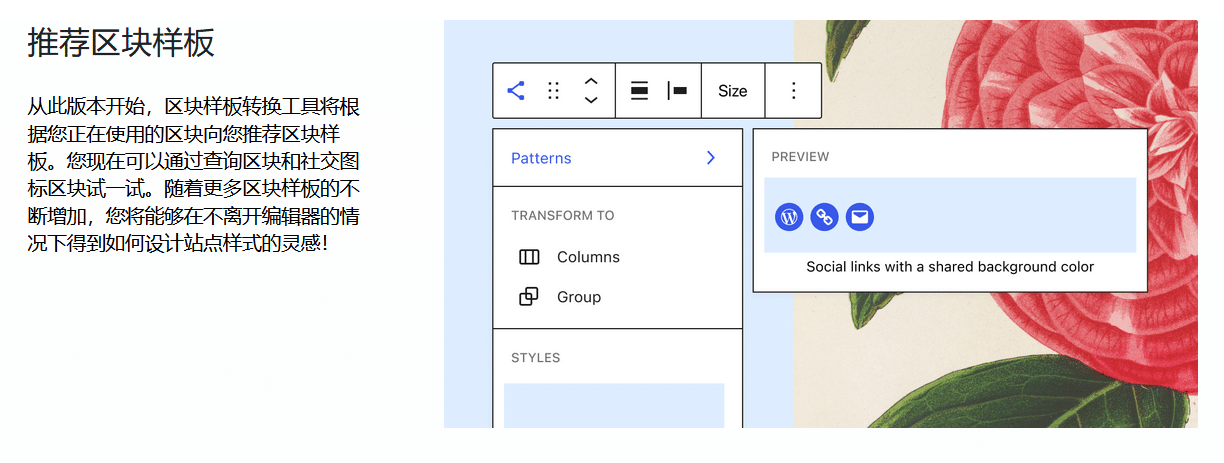
Task: Click the paragraph starting with 从此版本开始
Action: coord(194,174)
